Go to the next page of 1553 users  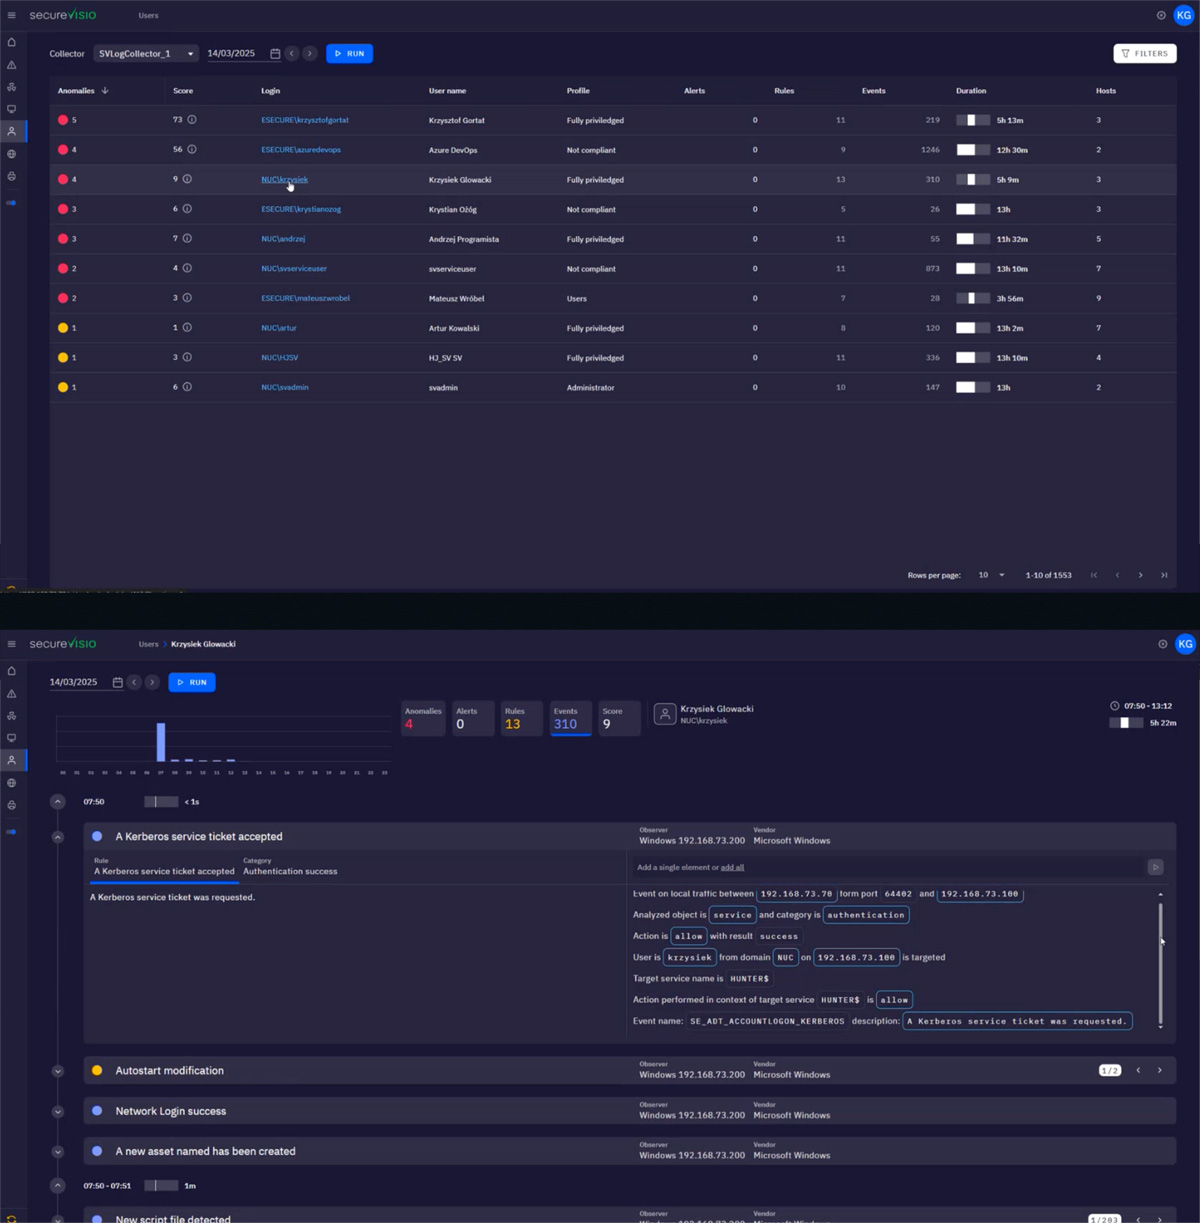[x=1140, y=575]
